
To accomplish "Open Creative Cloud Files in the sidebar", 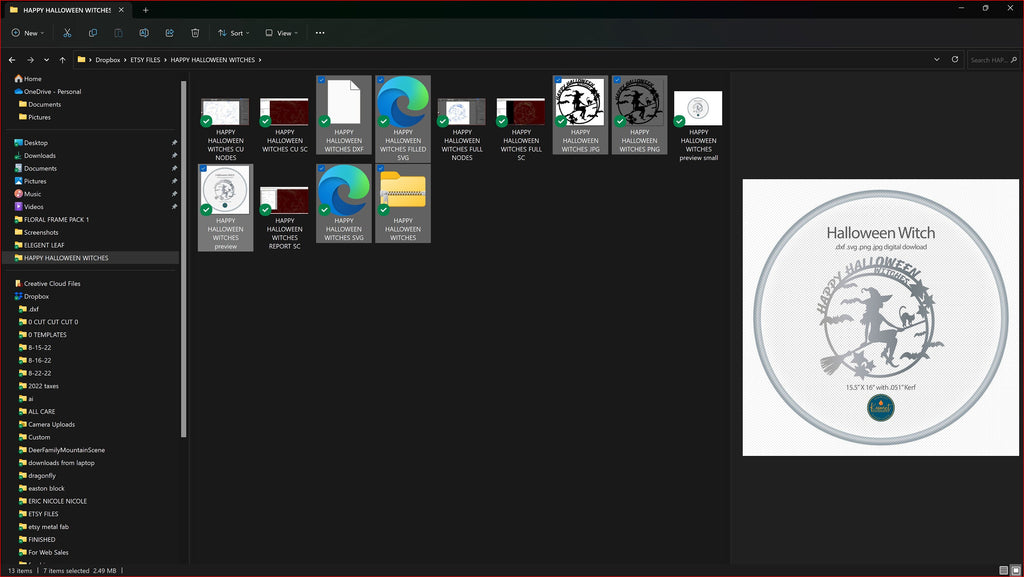I will click(52, 283).
